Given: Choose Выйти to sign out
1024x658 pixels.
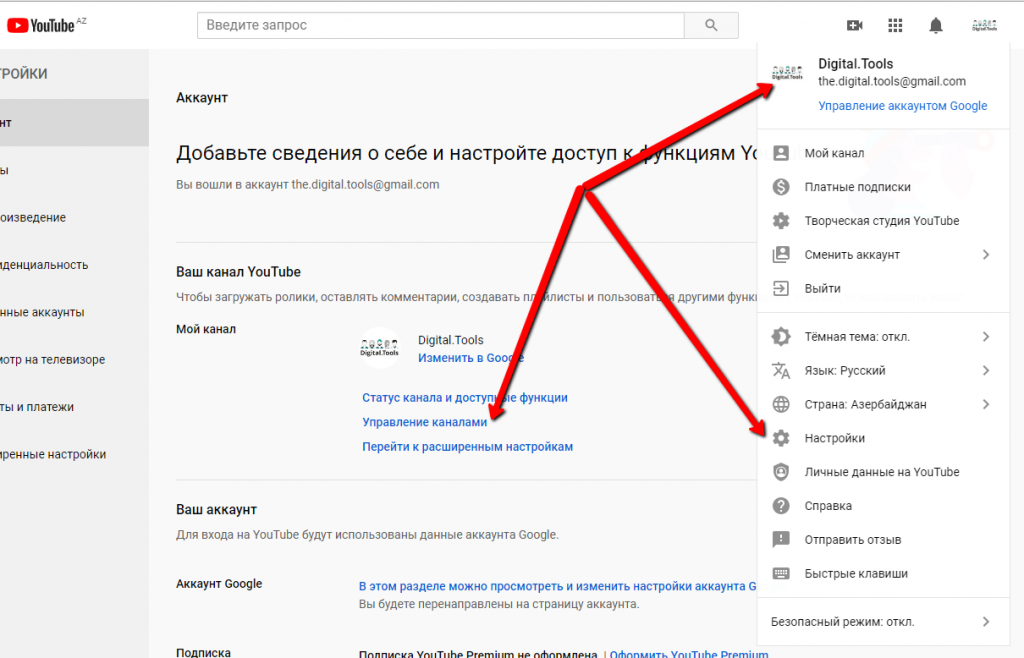Looking at the screenshot, I should click(884, 289).
